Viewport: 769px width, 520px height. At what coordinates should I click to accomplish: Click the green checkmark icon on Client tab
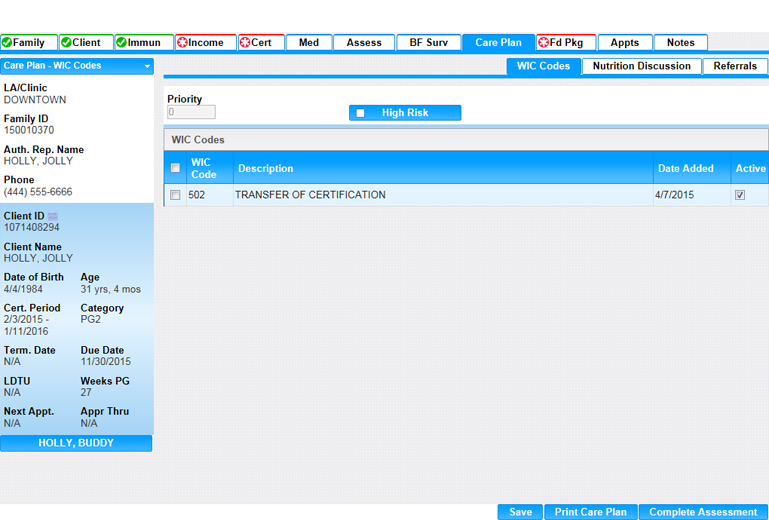[65, 43]
